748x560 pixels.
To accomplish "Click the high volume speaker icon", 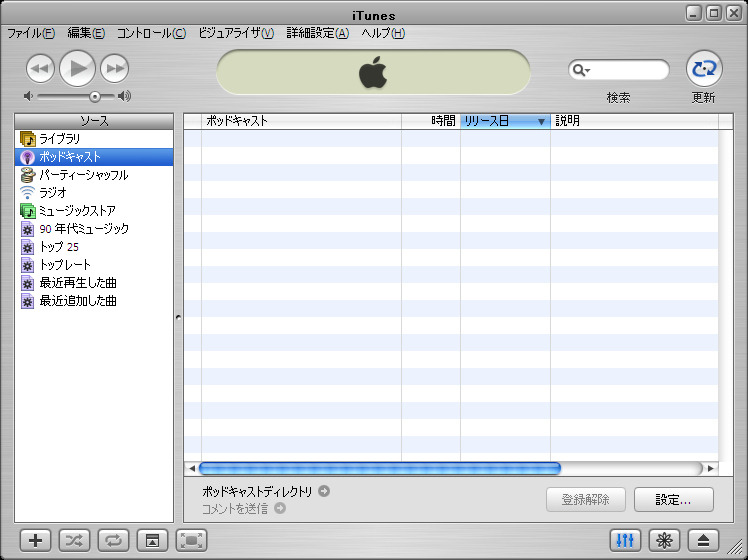I will (x=125, y=96).
